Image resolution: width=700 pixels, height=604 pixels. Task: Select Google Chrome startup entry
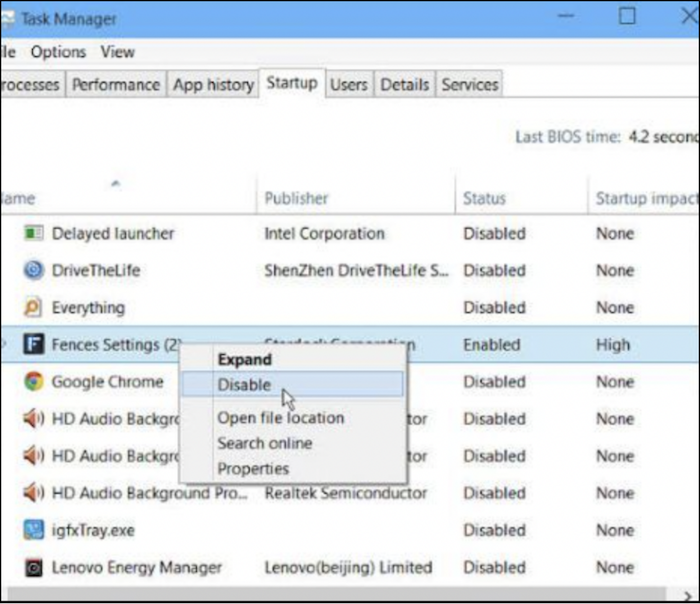pyautogui.click(x=108, y=382)
